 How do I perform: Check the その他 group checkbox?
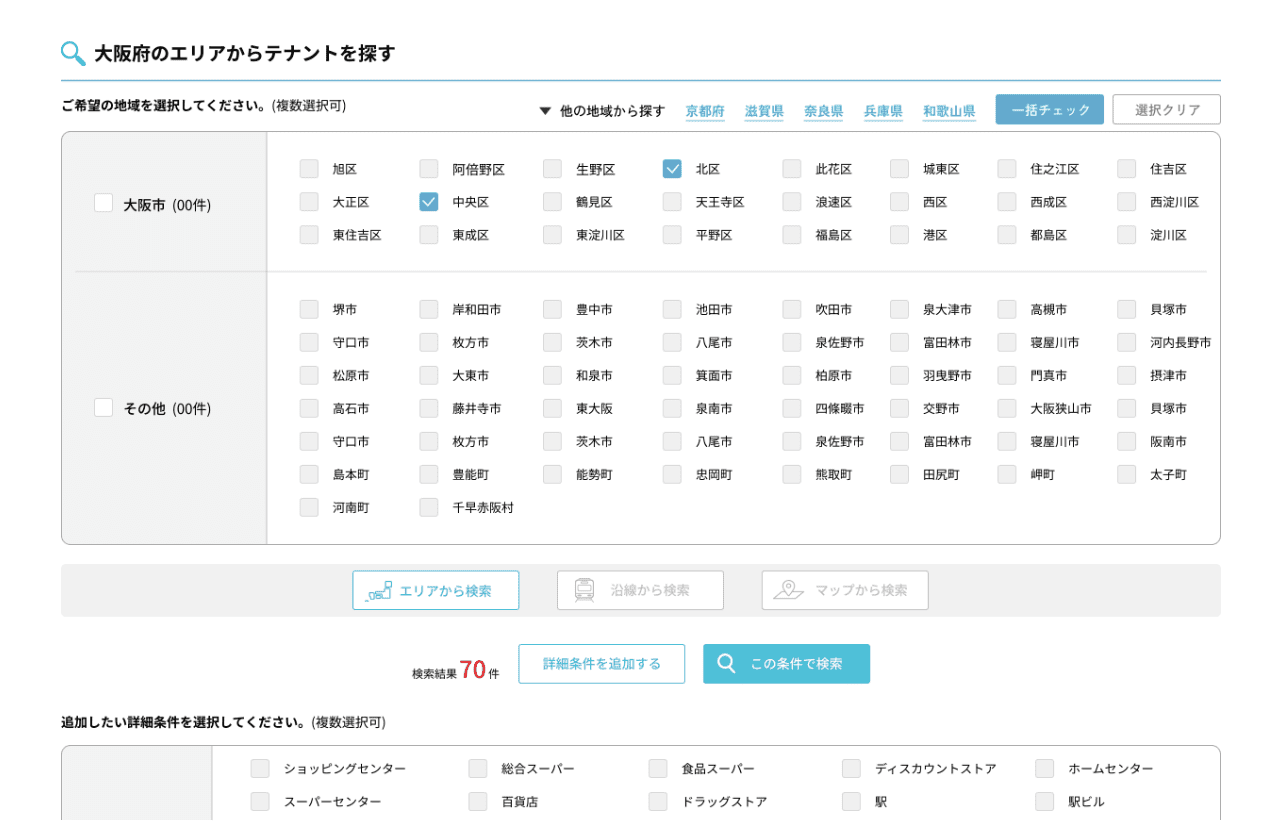pos(104,407)
